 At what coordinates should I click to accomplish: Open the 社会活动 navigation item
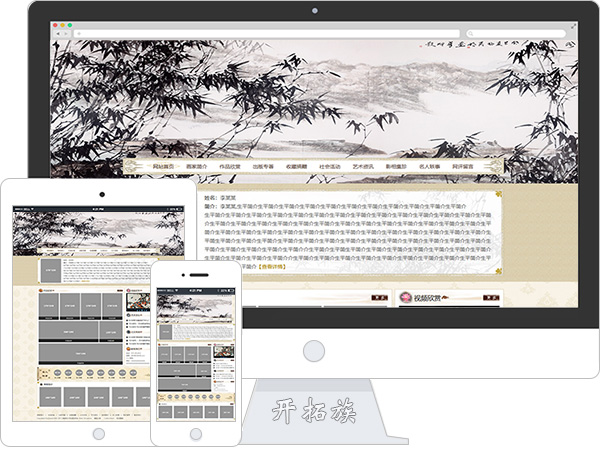coord(329,166)
